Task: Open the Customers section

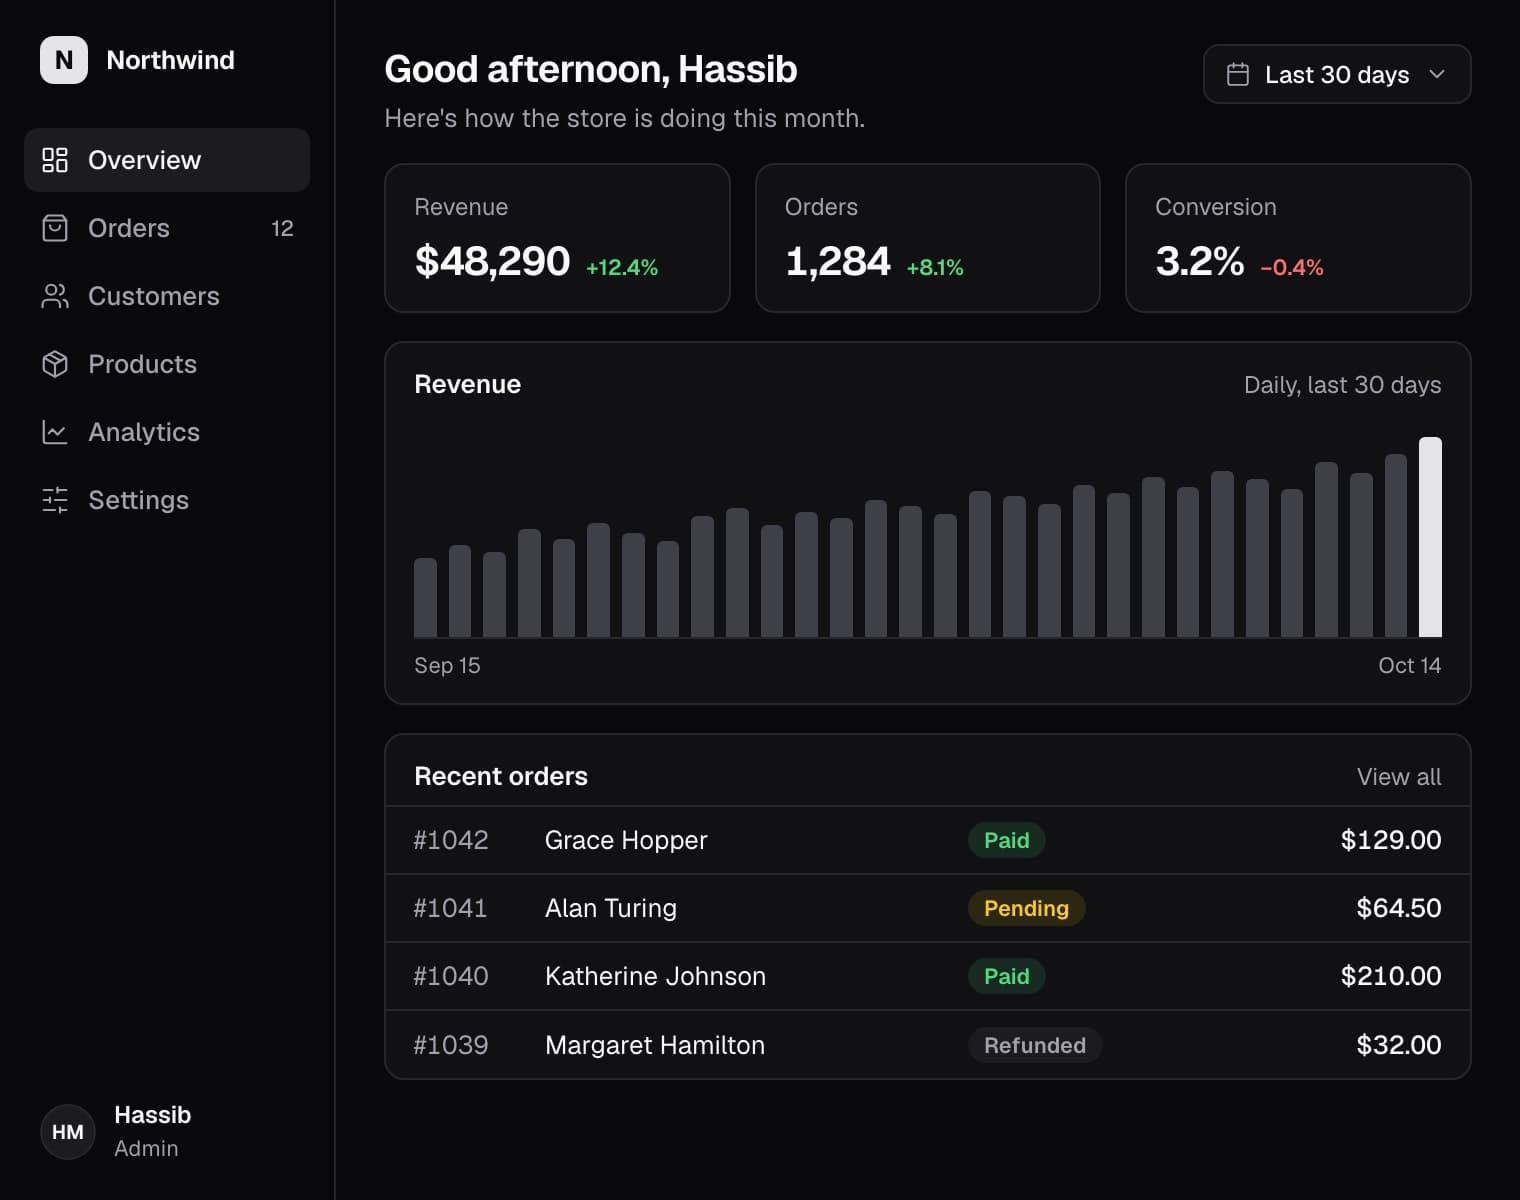Action: tap(167, 296)
